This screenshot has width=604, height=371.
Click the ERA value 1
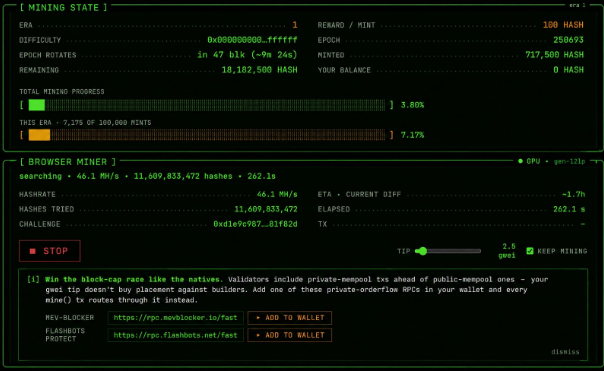(295, 25)
